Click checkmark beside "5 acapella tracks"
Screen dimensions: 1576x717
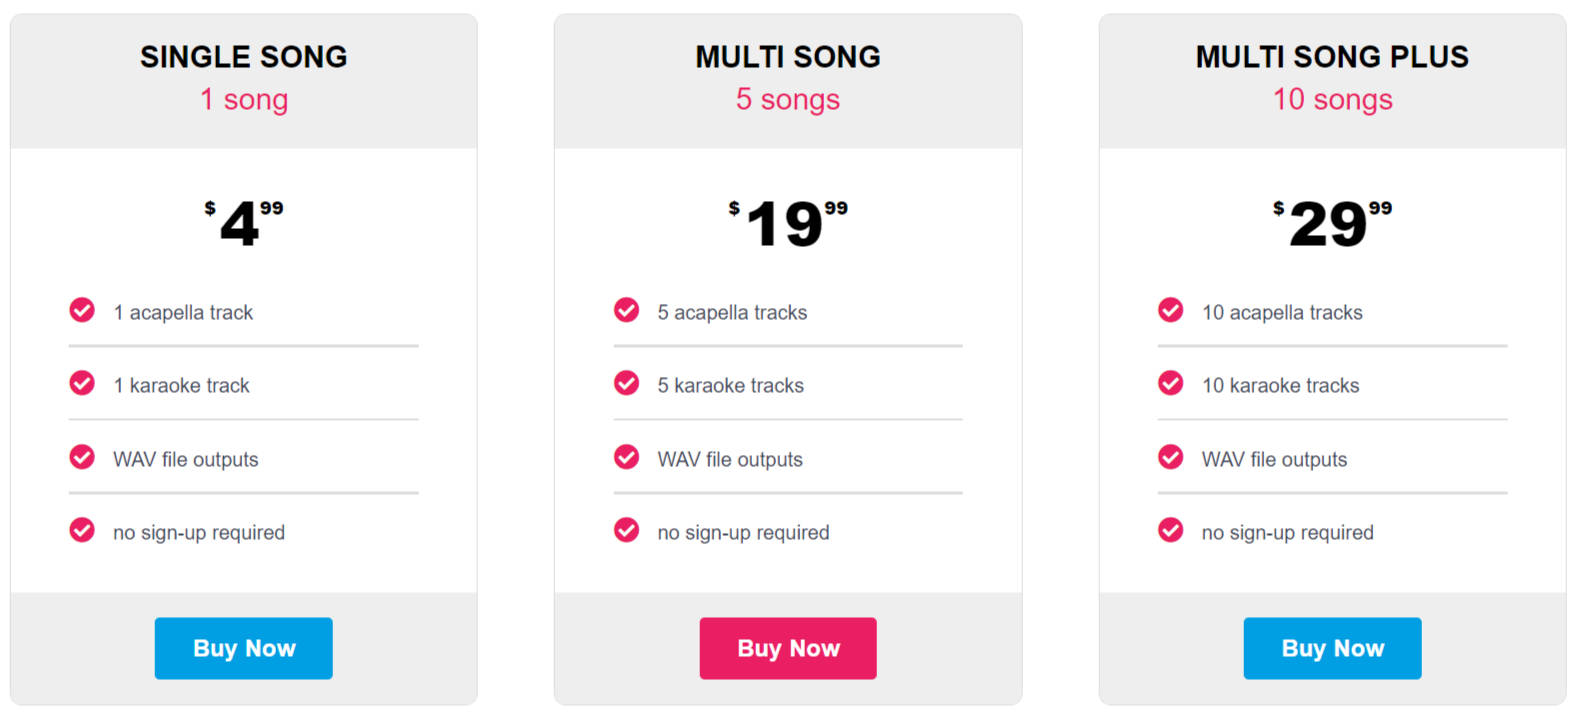(x=626, y=310)
